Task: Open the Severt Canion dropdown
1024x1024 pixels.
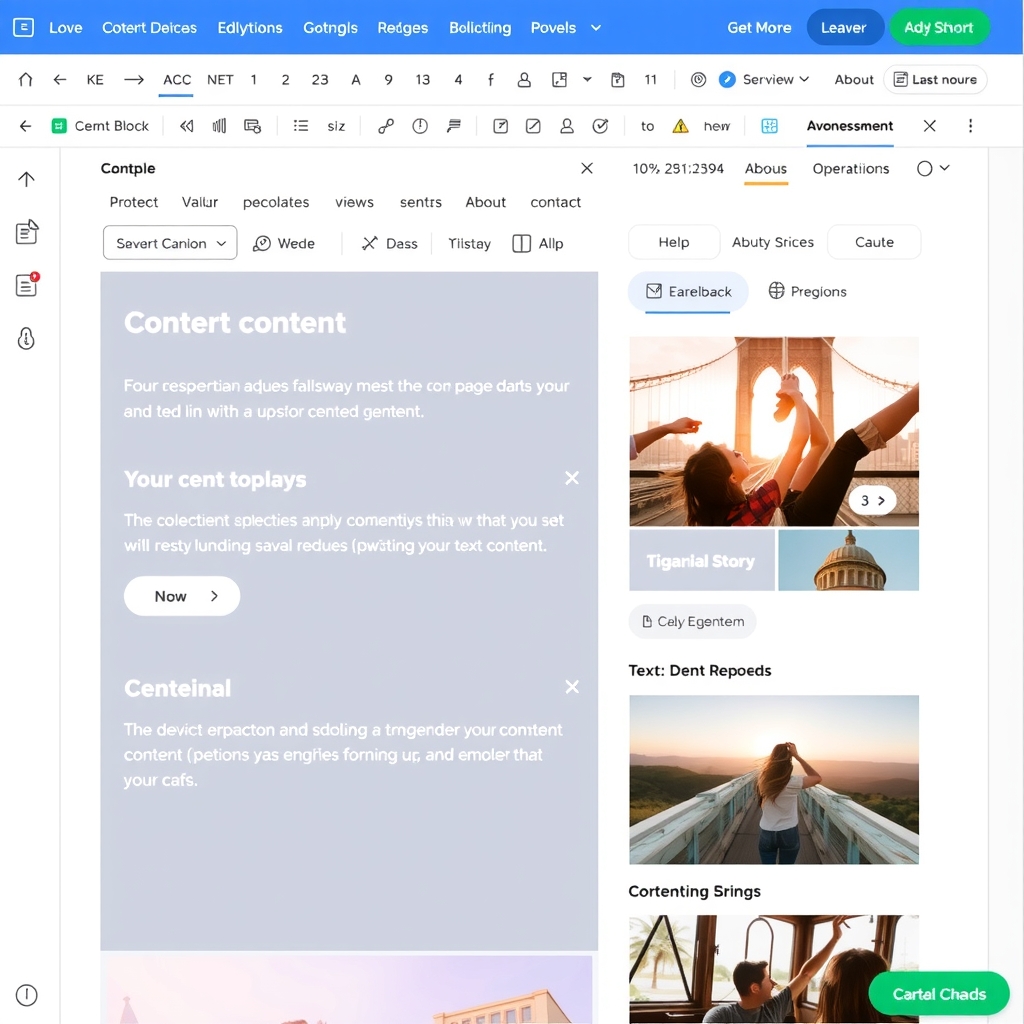Action: pyautogui.click(x=170, y=243)
